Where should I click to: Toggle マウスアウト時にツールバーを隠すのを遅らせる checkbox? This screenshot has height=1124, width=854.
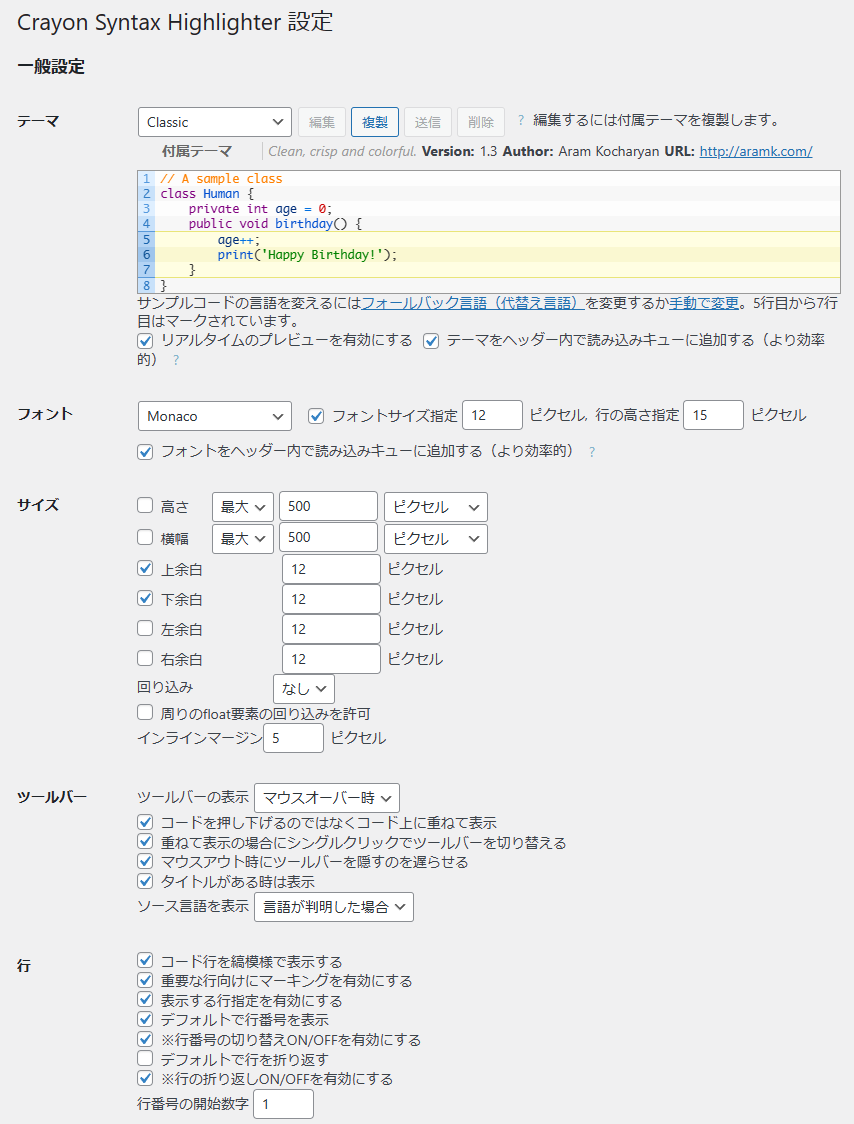click(146, 861)
